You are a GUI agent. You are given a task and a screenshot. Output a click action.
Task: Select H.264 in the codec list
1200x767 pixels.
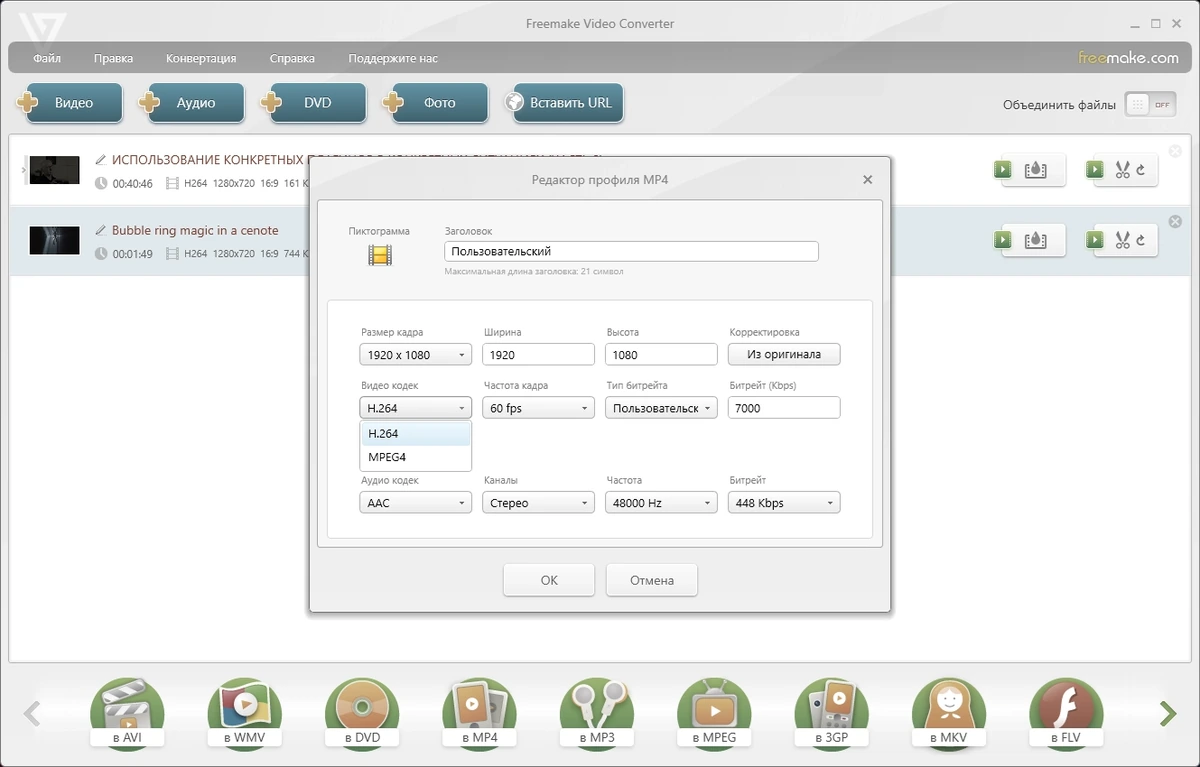[415, 434]
